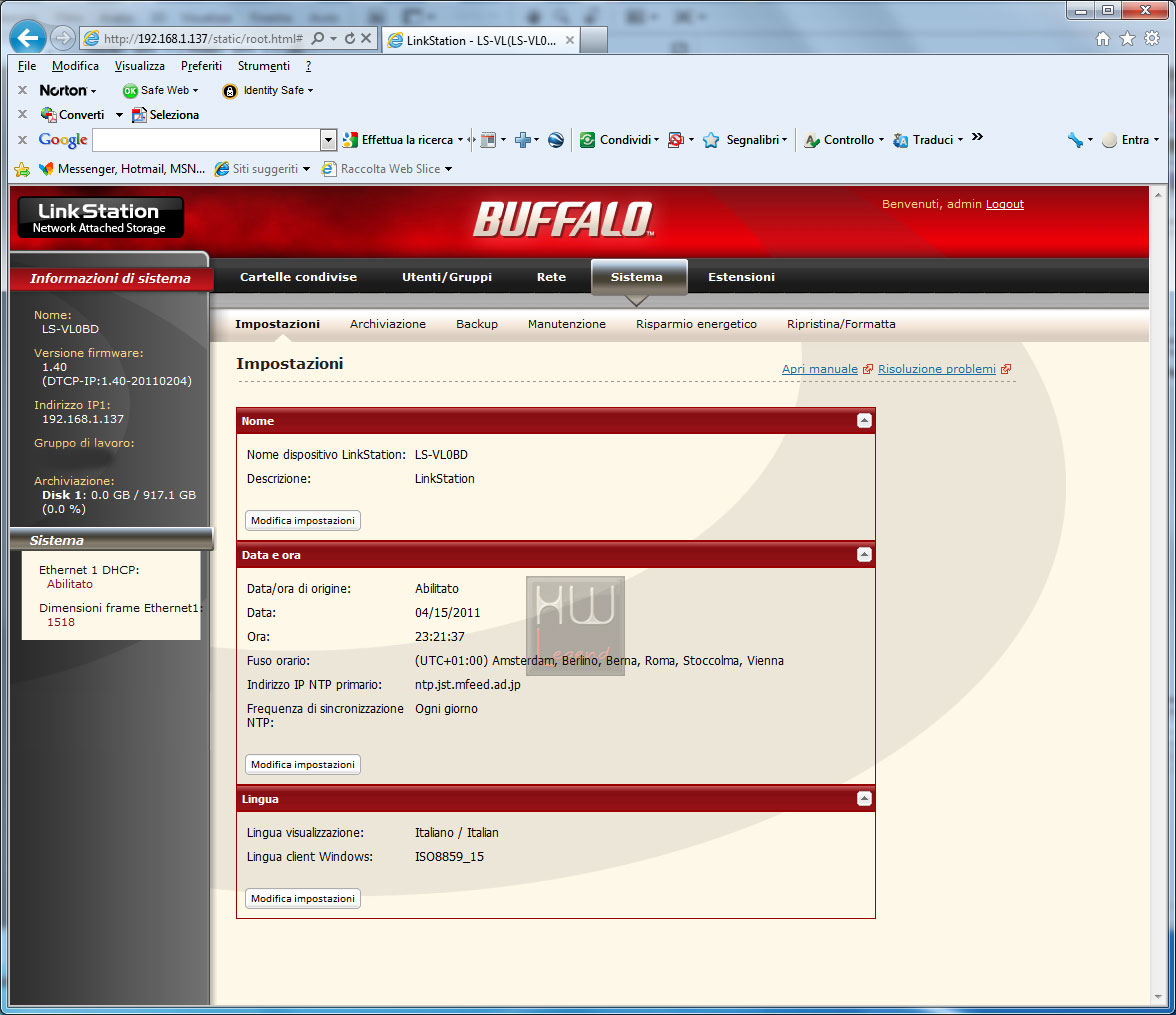Click Modifica impostazioni under Data e ora
1176x1015 pixels.
click(303, 764)
